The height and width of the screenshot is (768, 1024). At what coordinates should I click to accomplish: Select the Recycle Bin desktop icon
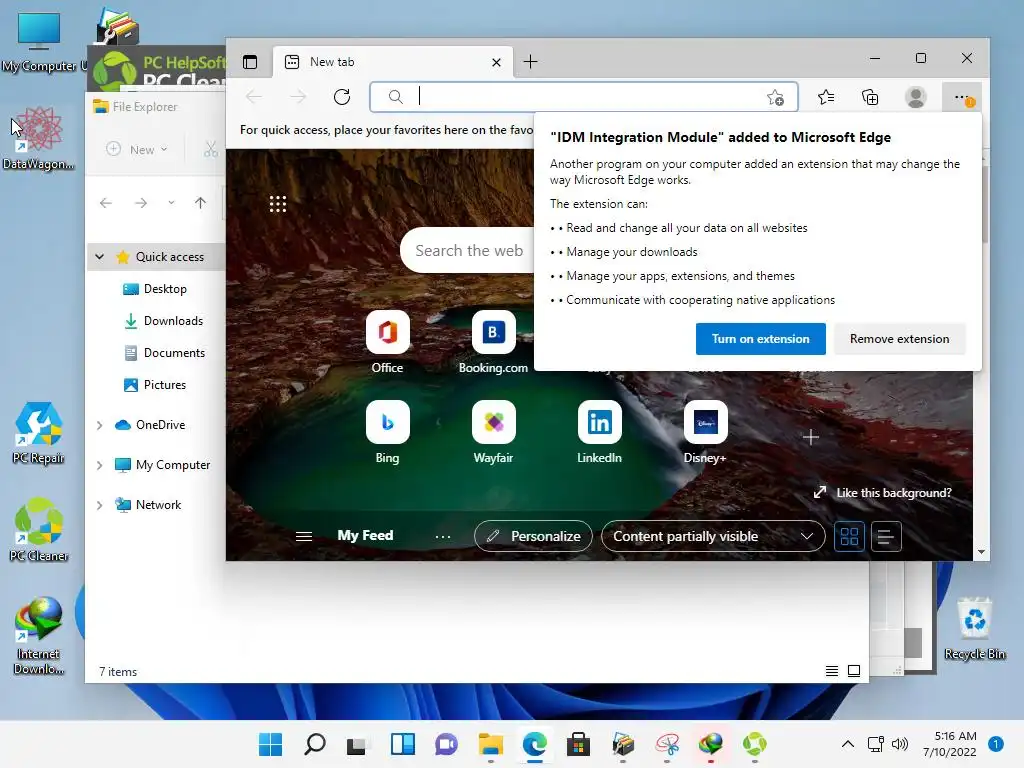(974, 629)
